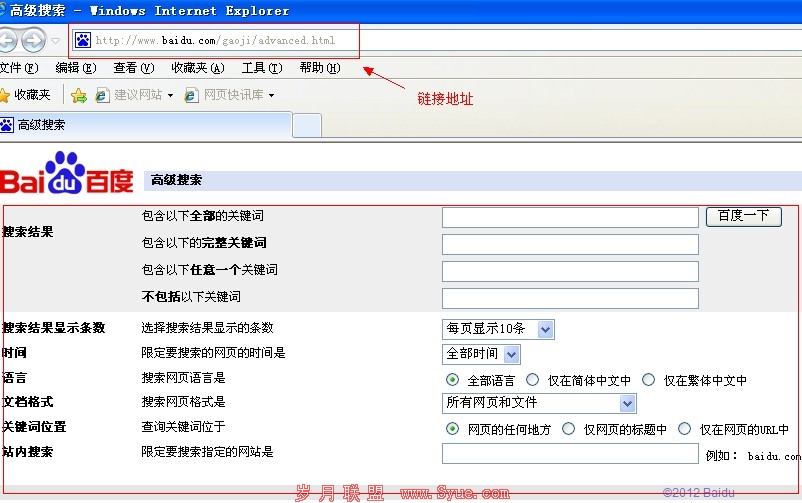Select the 仅网页的标题中 keyword position

click(569, 429)
